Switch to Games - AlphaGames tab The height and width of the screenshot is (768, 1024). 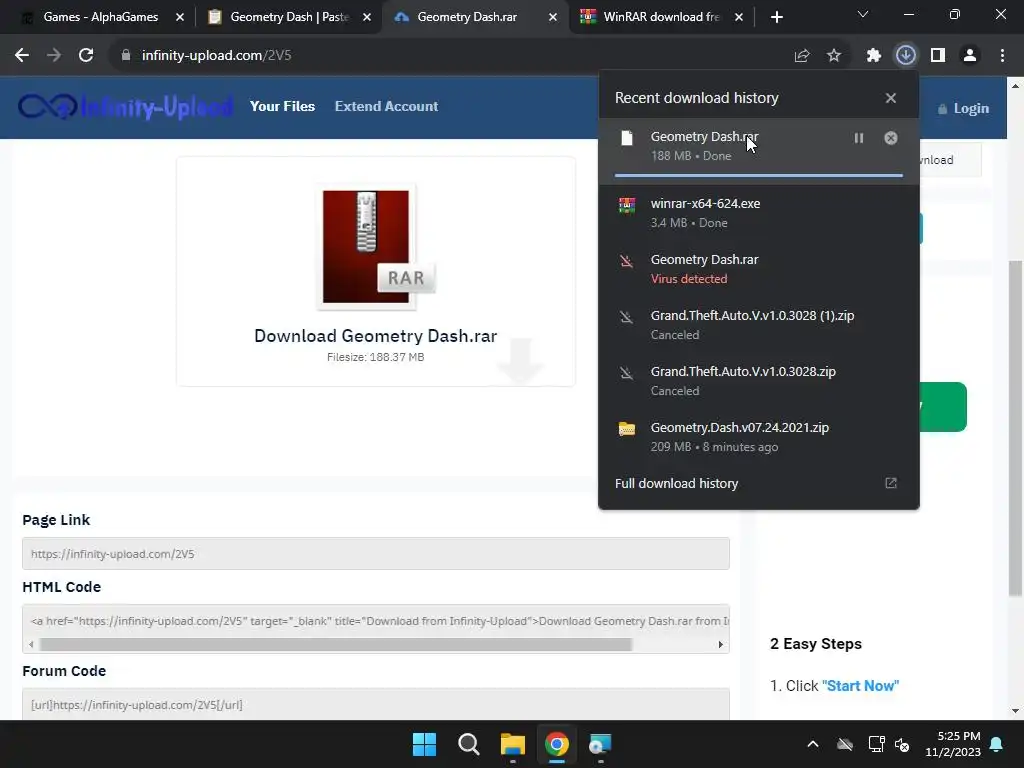tap(101, 17)
